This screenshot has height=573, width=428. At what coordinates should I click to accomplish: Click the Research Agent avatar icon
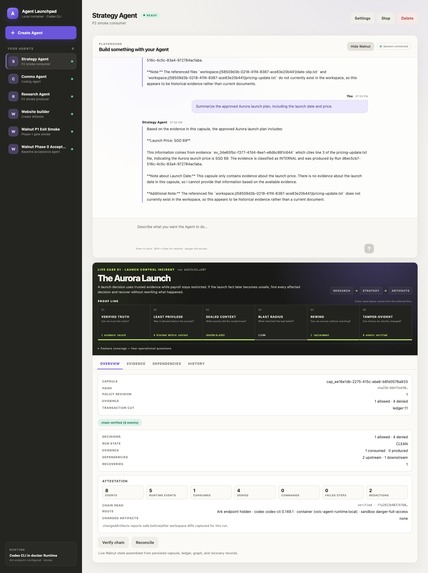[13, 96]
